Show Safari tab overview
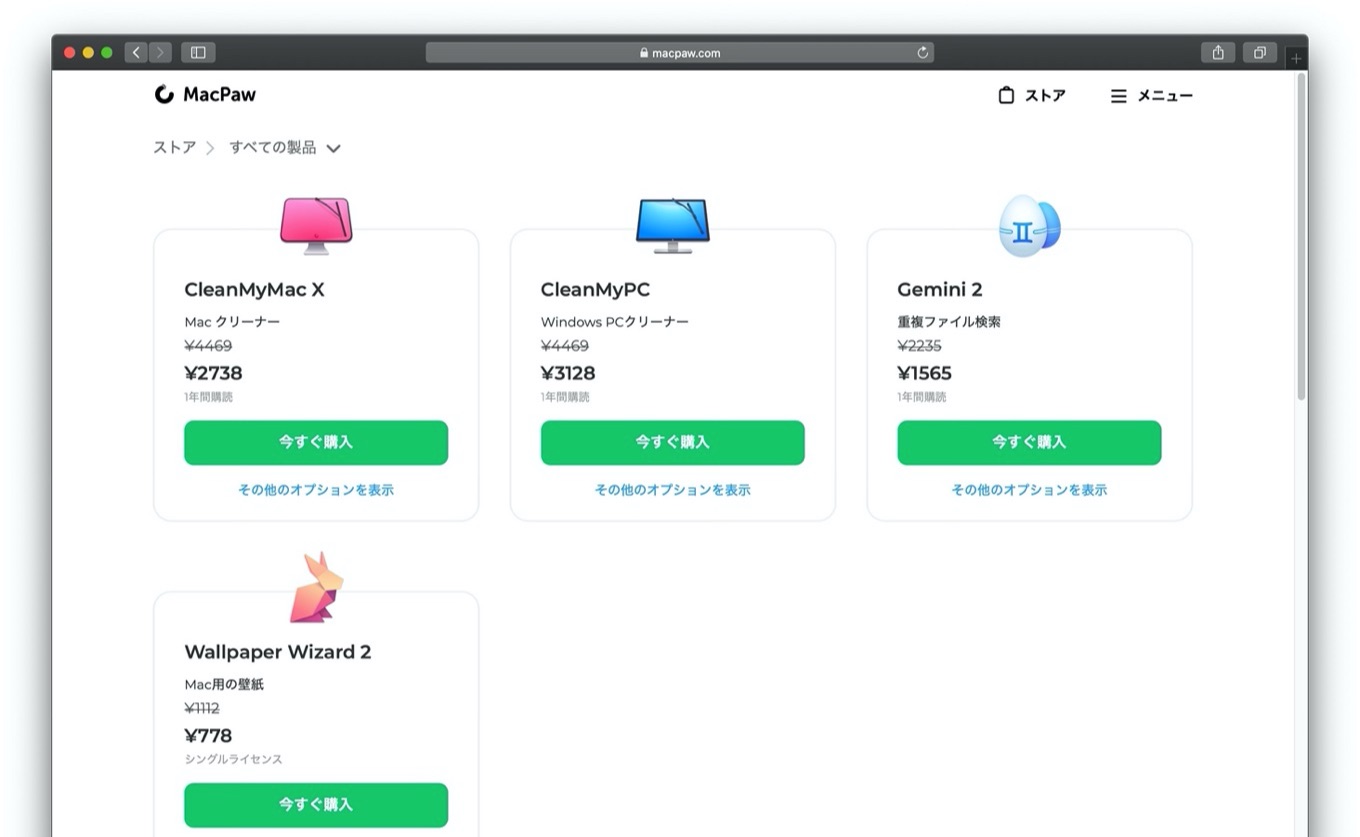This screenshot has height=837, width=1360. pos(1260,53)
